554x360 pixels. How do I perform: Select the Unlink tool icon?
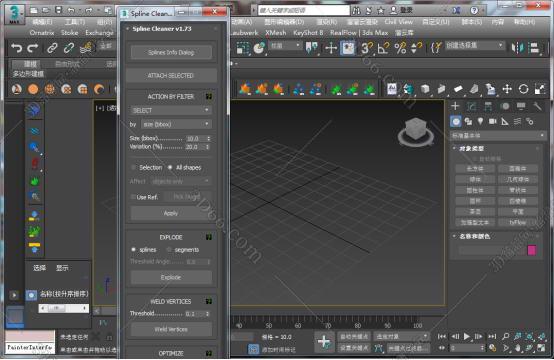click(69, 48)
